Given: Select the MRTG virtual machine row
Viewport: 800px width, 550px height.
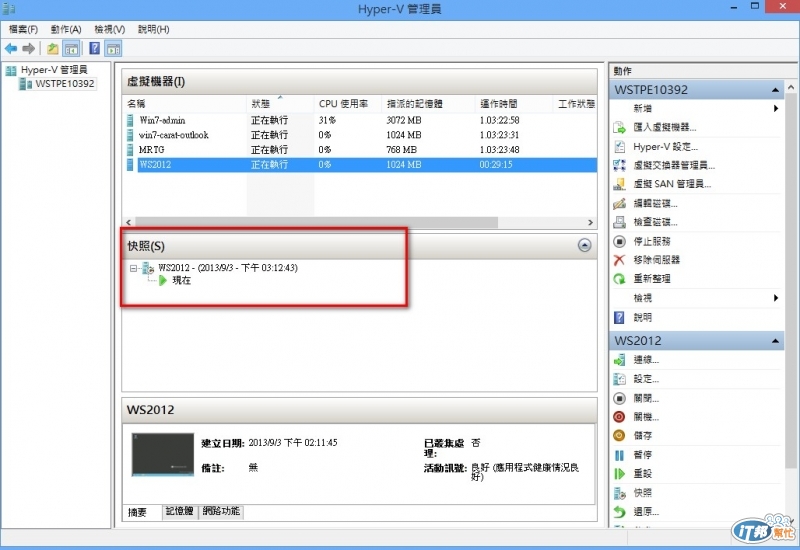Looking at the screenshot, I should (x=360, y=150).
